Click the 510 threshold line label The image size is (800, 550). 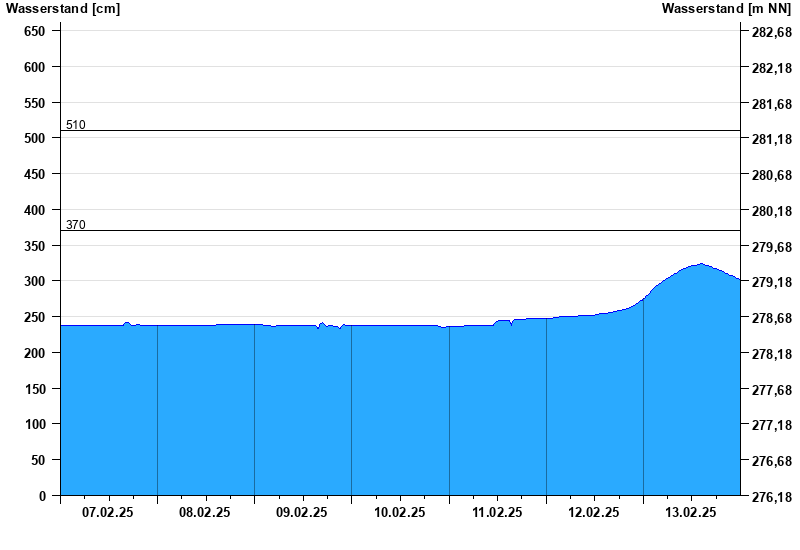pos(76,124)
